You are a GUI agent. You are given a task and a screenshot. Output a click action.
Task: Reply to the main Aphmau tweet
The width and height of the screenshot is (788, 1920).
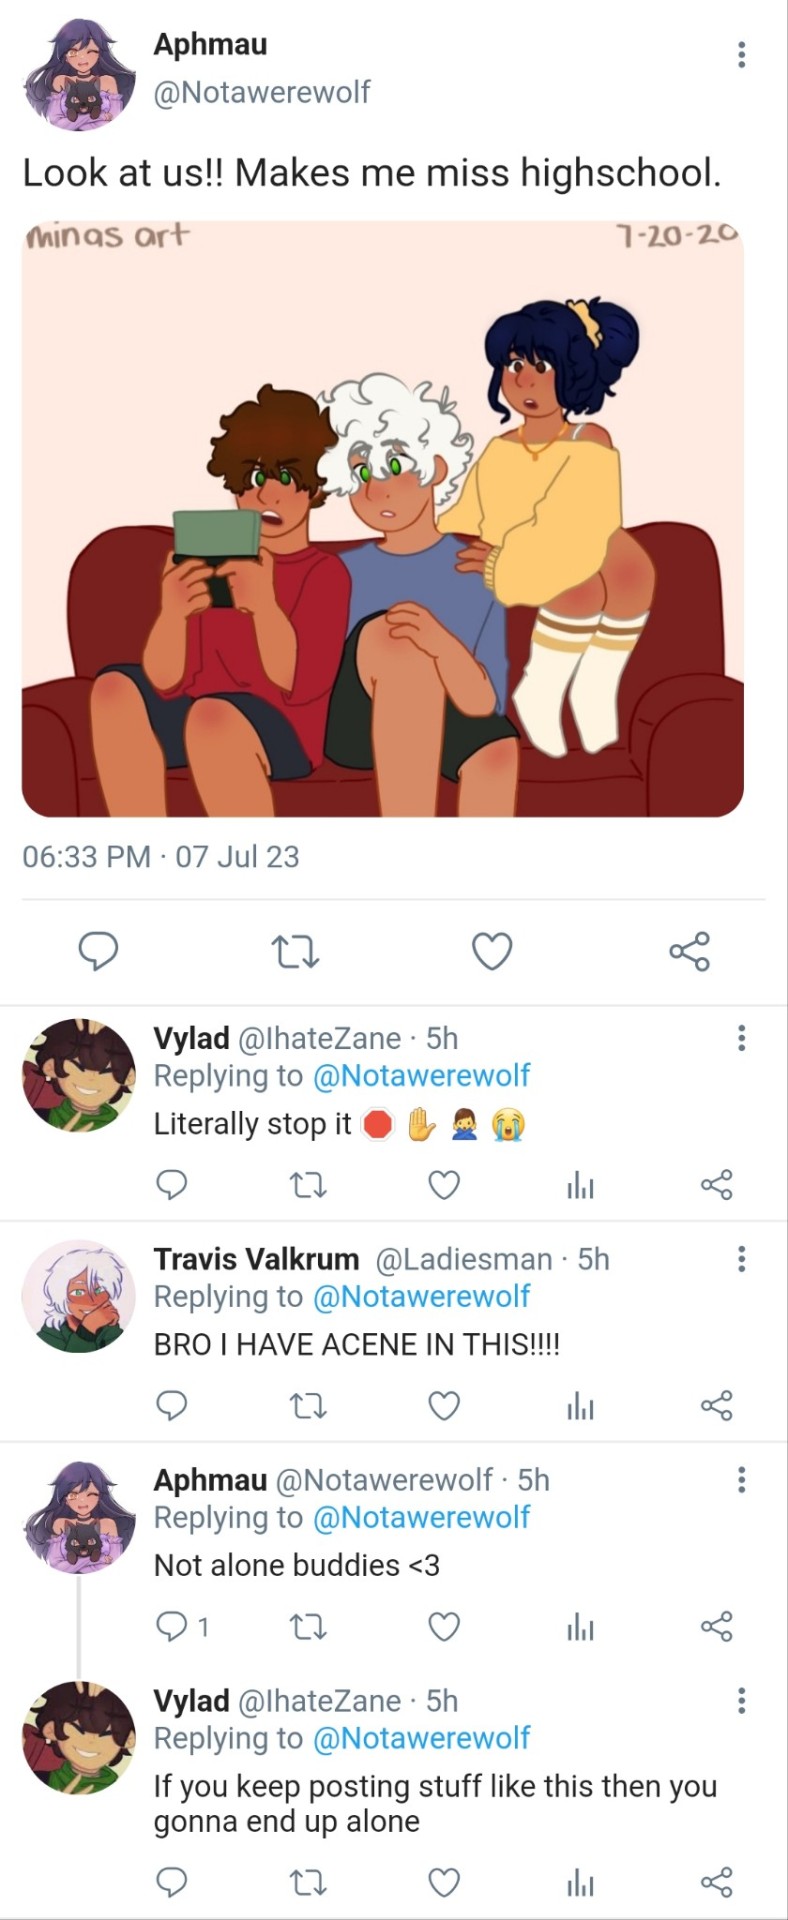(x=99, y=951)
